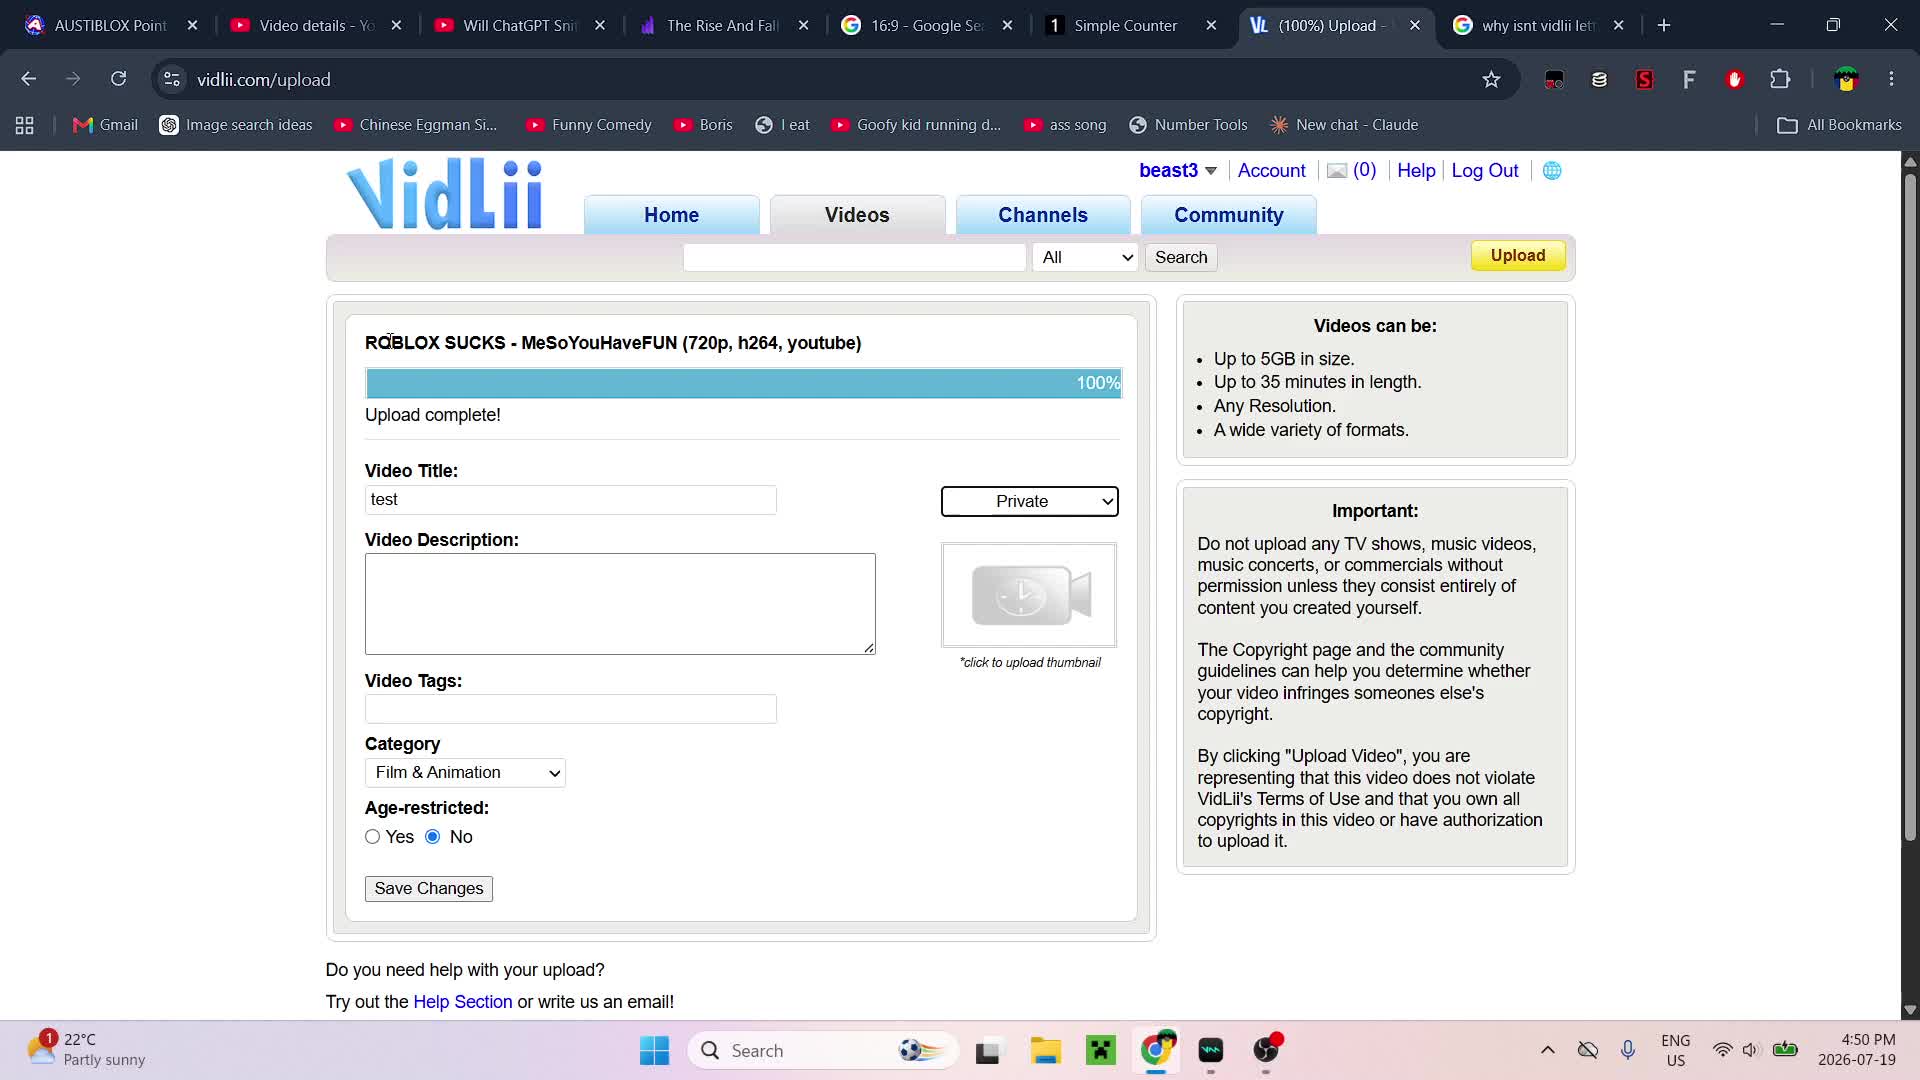The image size is (1920, 1080).
Task: Go back to the previous page
Action: pos(28,79)
